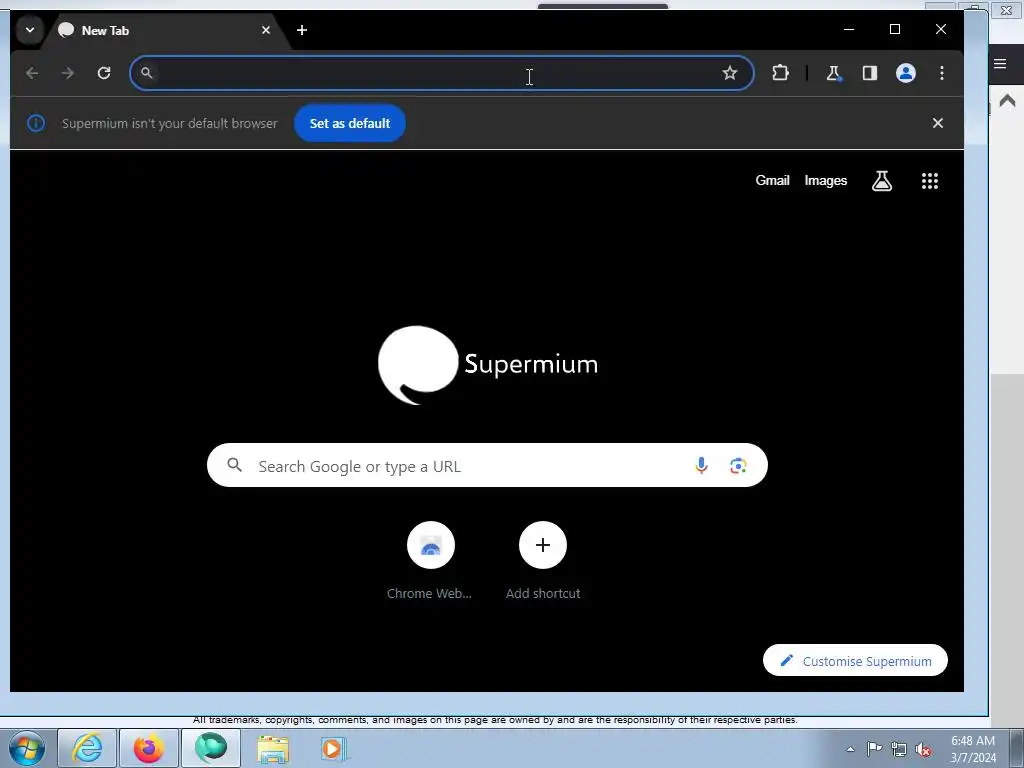This screenshot has width=1024, height=768.
Task: Click the magnifier in the page search box
Action: pos(234,465)
